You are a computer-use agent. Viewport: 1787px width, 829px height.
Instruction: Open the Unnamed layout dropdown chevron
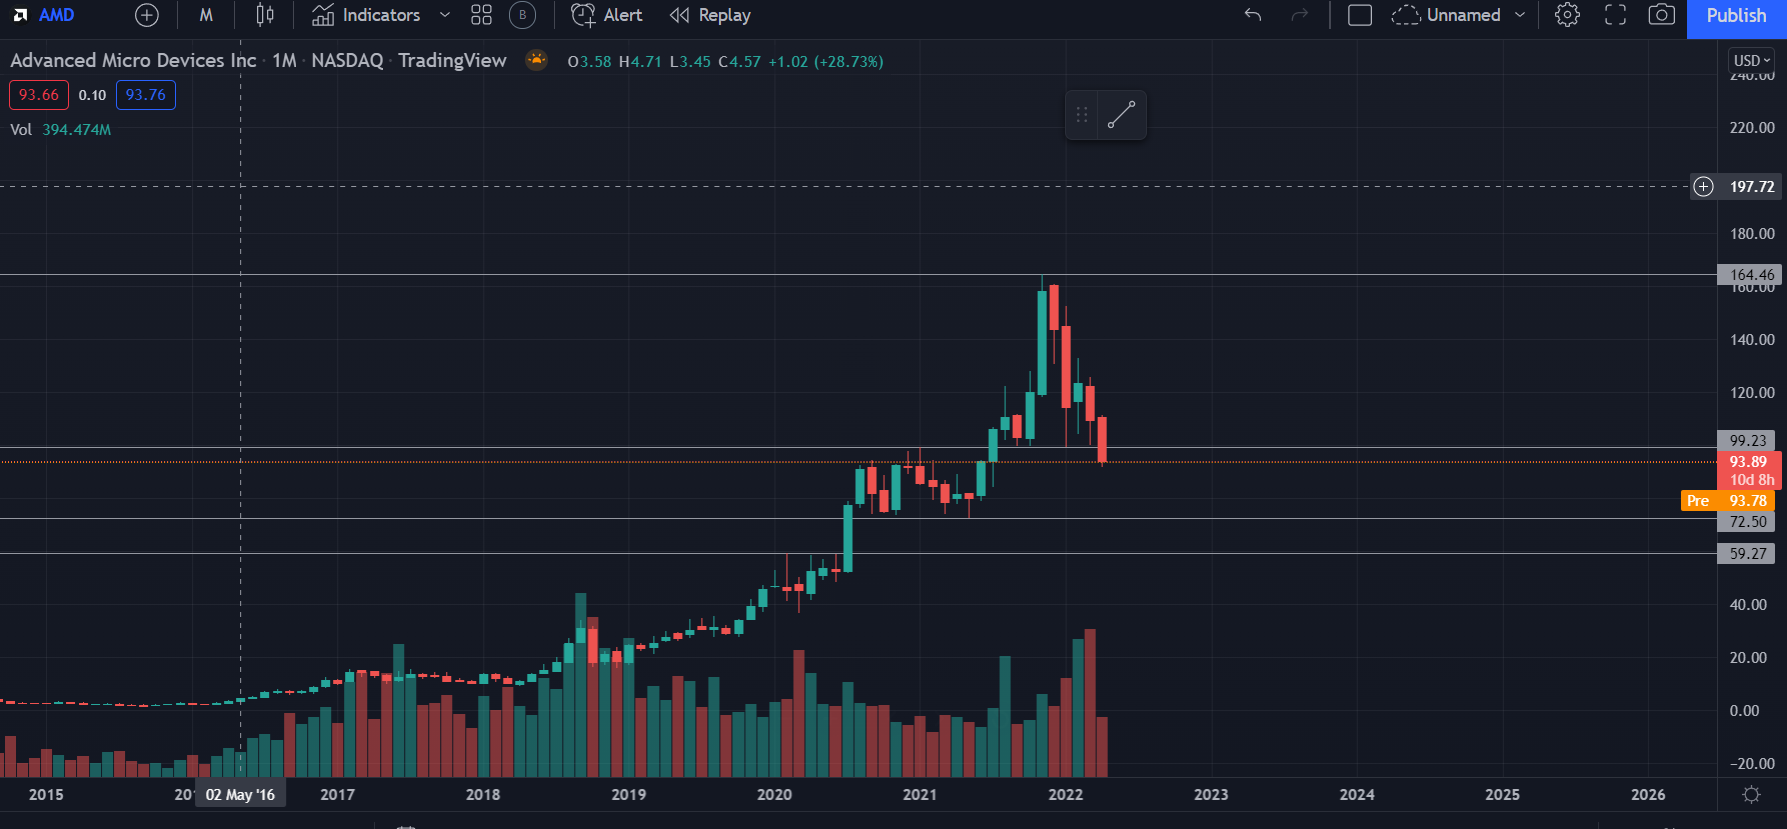click(1520, 15)
